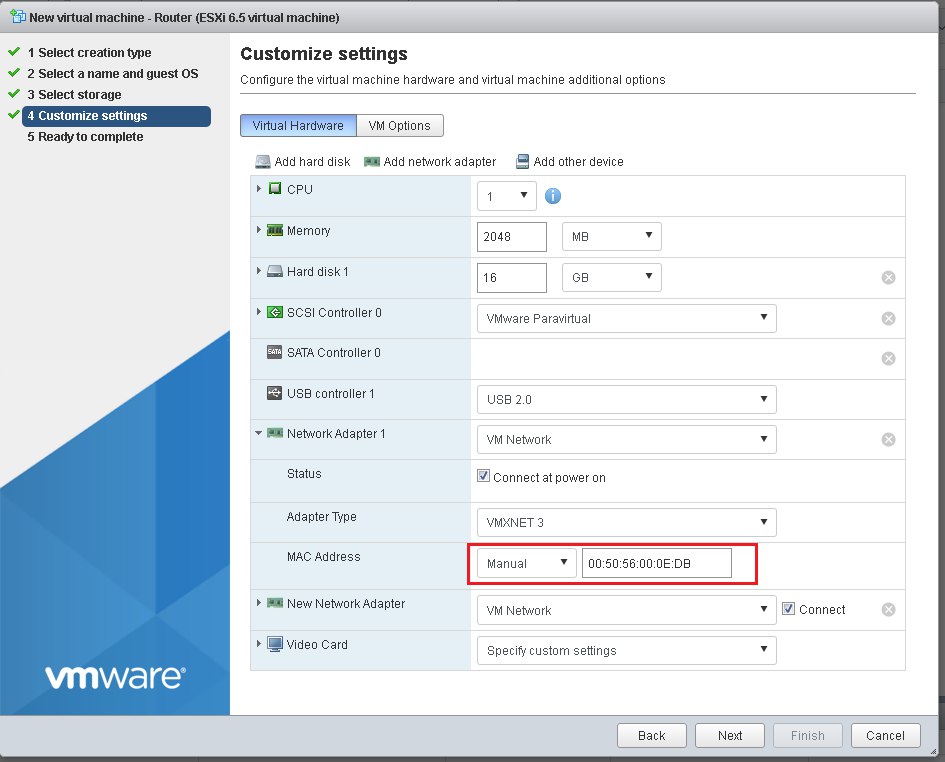The width and height of the screenshot is (945, 762).
Task: Expand the SCSI Controller 0 row
Action: [259, 312]
